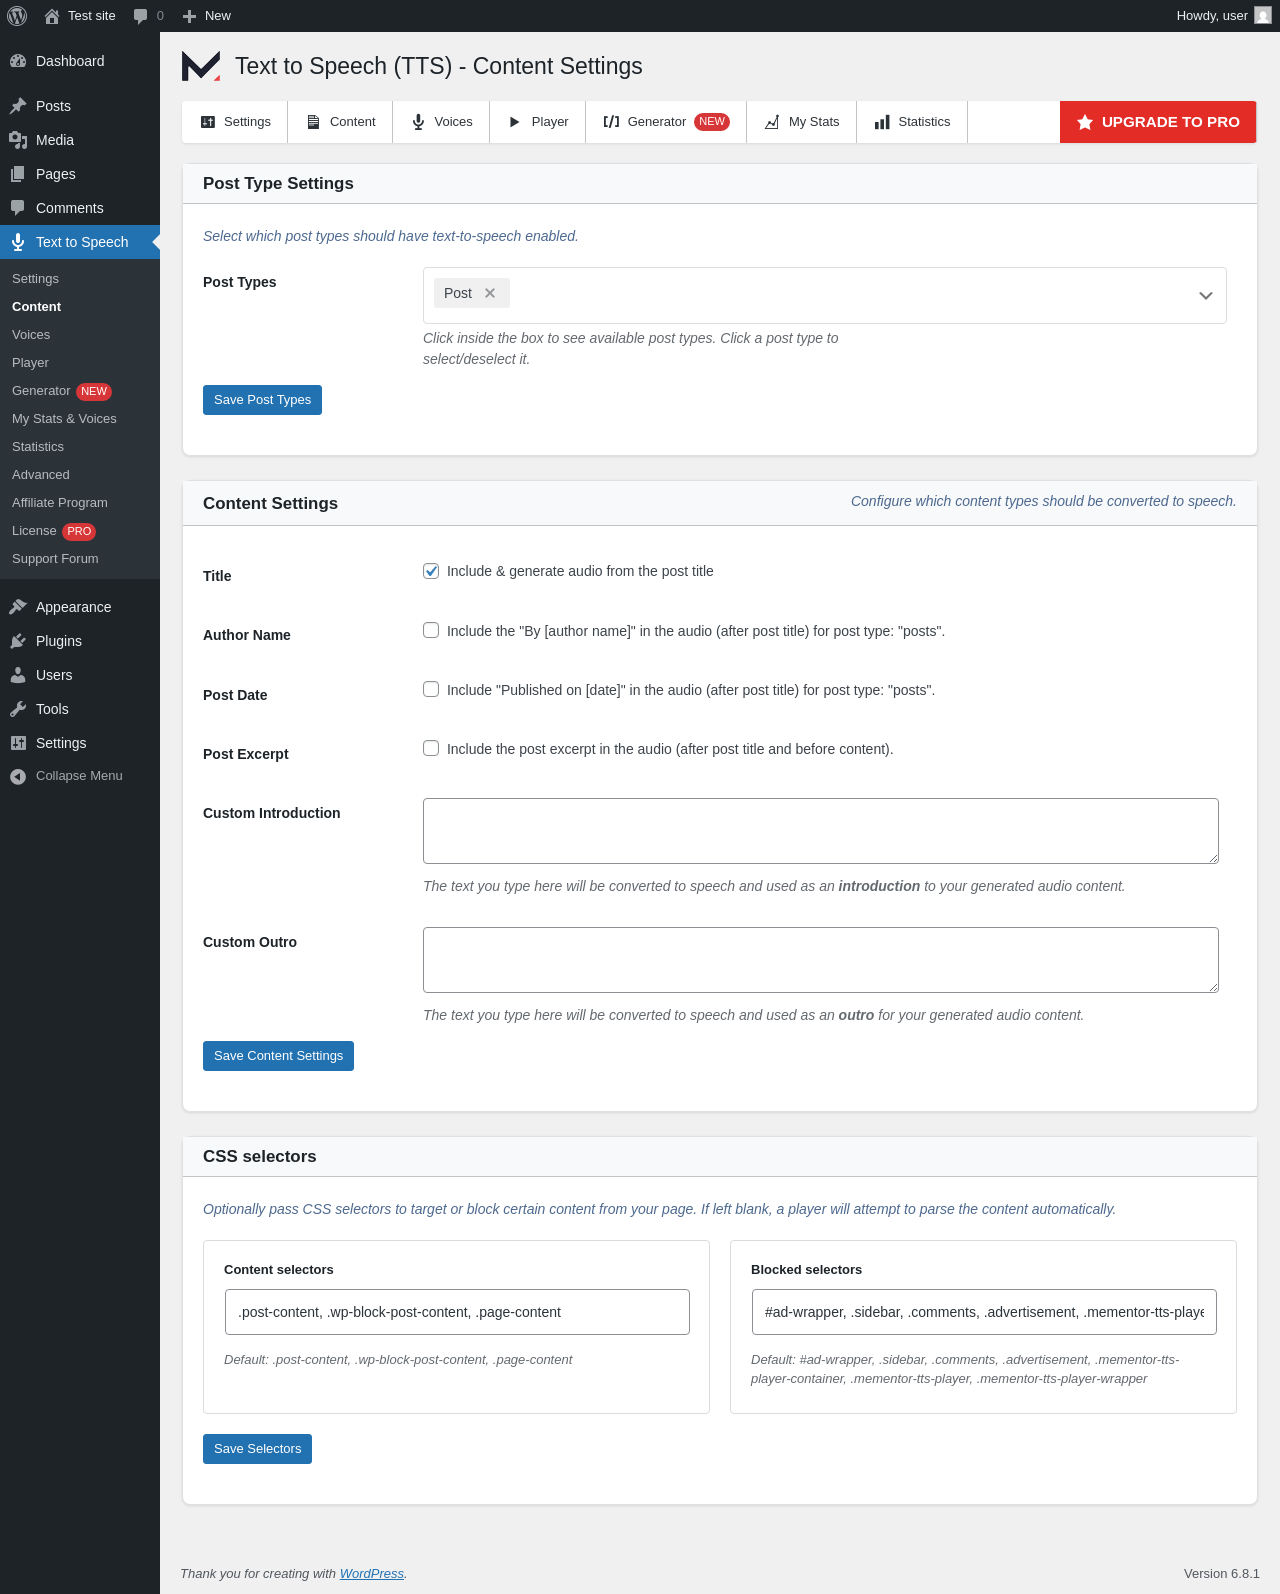Image resolution: width=1280 pixels, height=1594 pixels.
Task: Open the License PRO submenu item
Action: [54, 531]
